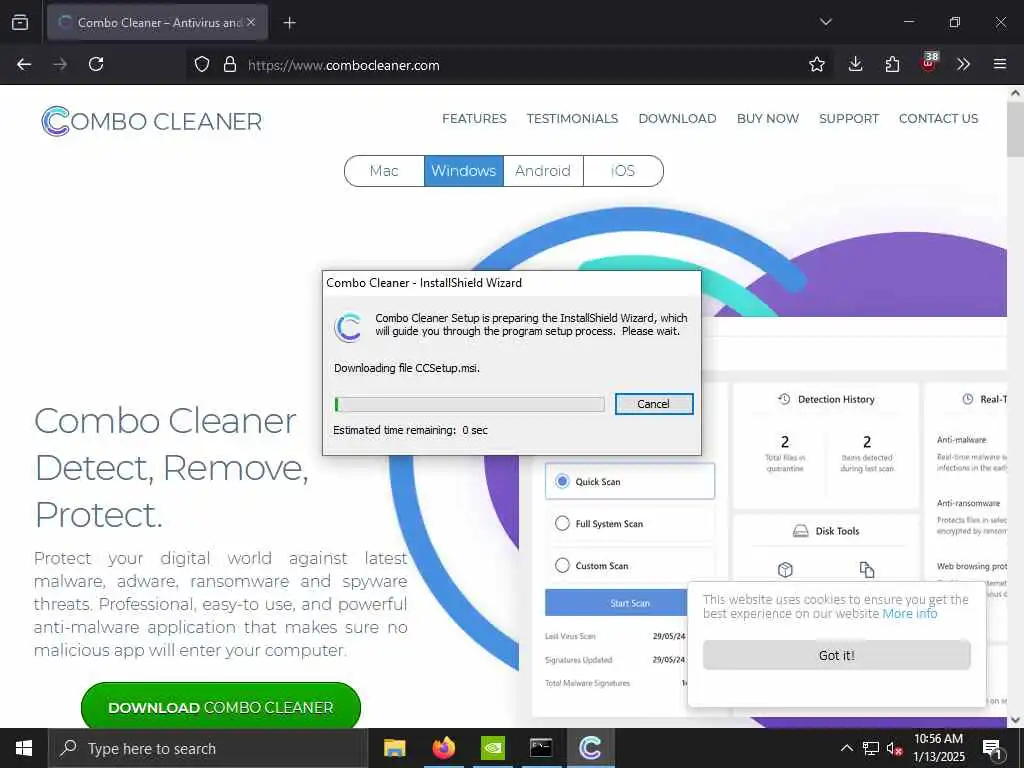Screen dimensions: 1024x768
Task: Open tracking protection shield icon
Action: coord(202,64)
